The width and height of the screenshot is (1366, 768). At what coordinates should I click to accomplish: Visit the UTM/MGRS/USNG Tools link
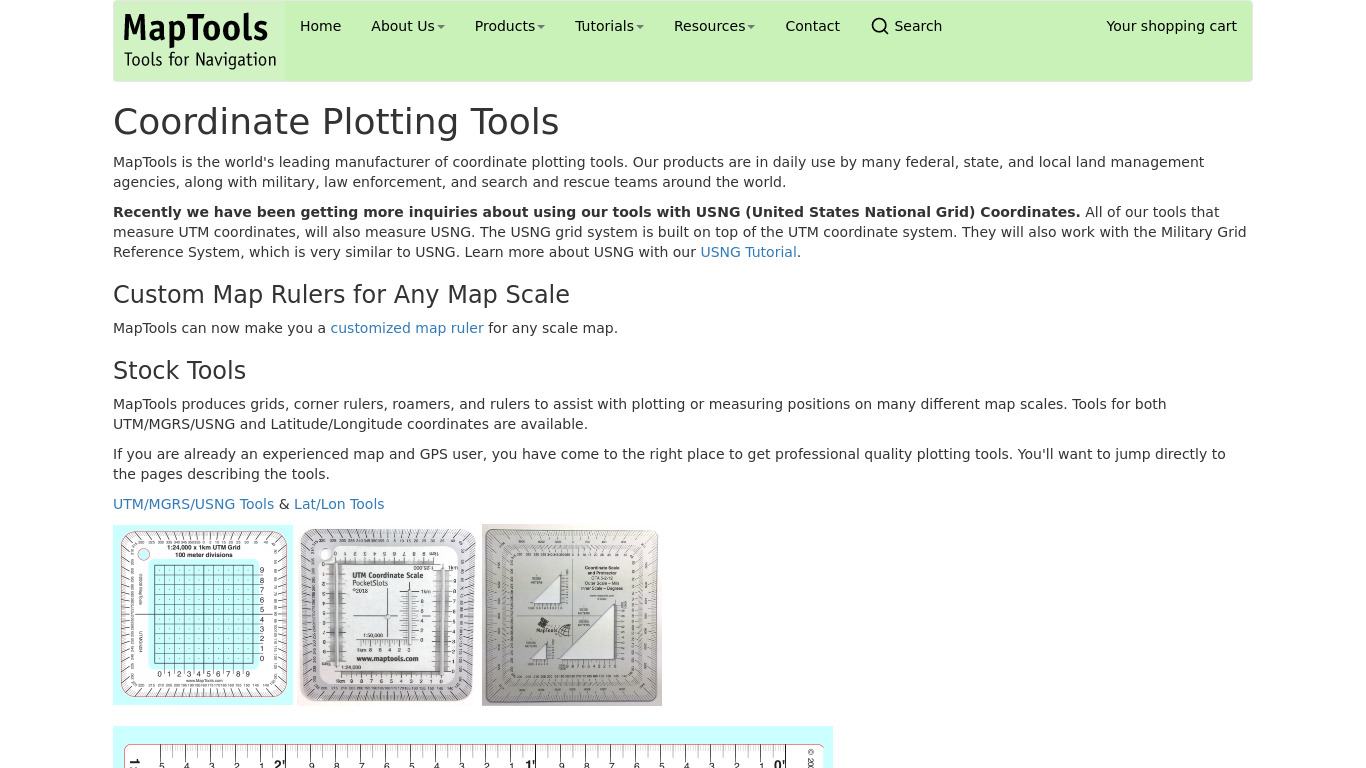tap(193, 504)
